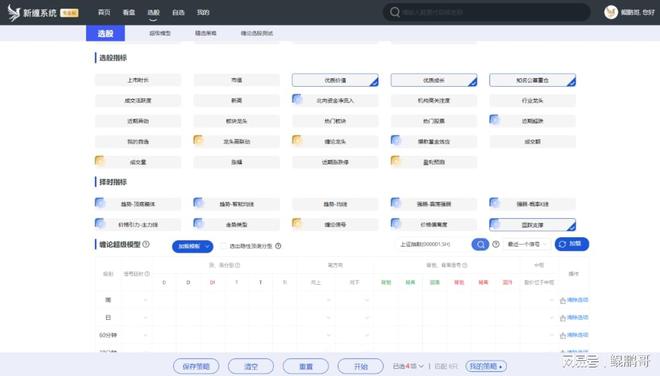Click the blue badge on 趋势-顶底 chip
The width and height of the screenshot is (660, 376).
click(100, 203)
